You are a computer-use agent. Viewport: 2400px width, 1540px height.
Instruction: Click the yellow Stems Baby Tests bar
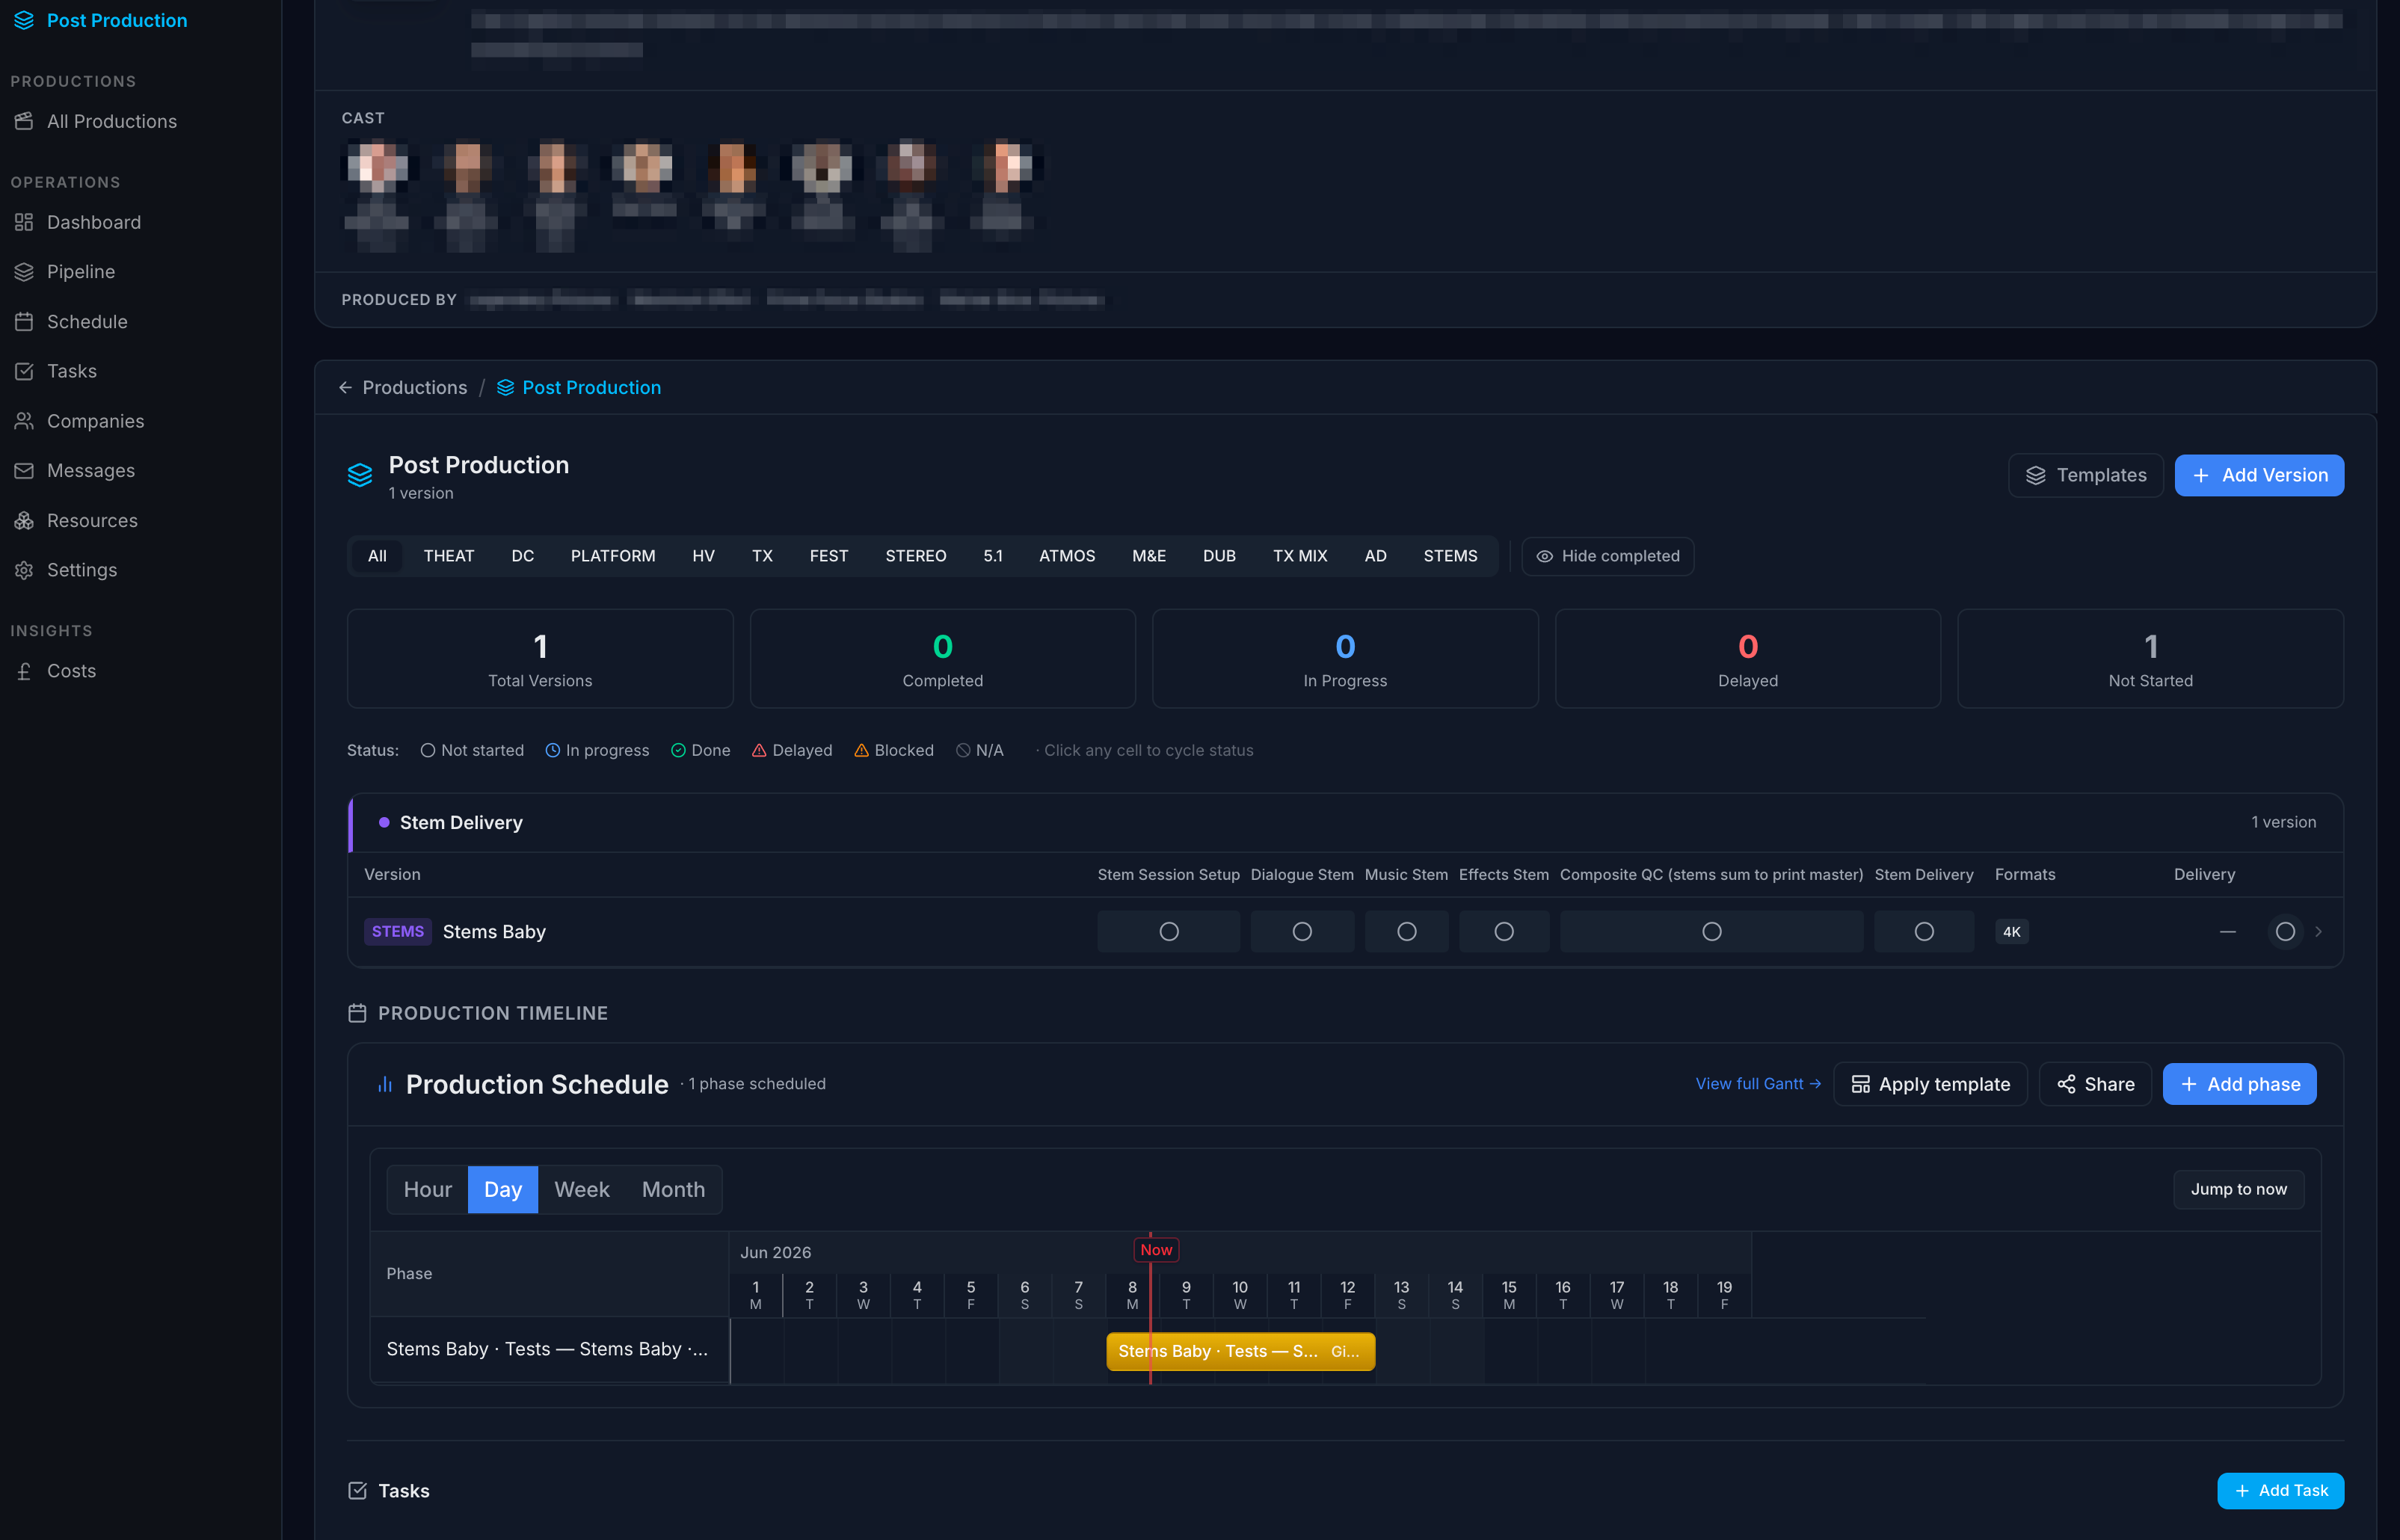tap(1240, 1351)
